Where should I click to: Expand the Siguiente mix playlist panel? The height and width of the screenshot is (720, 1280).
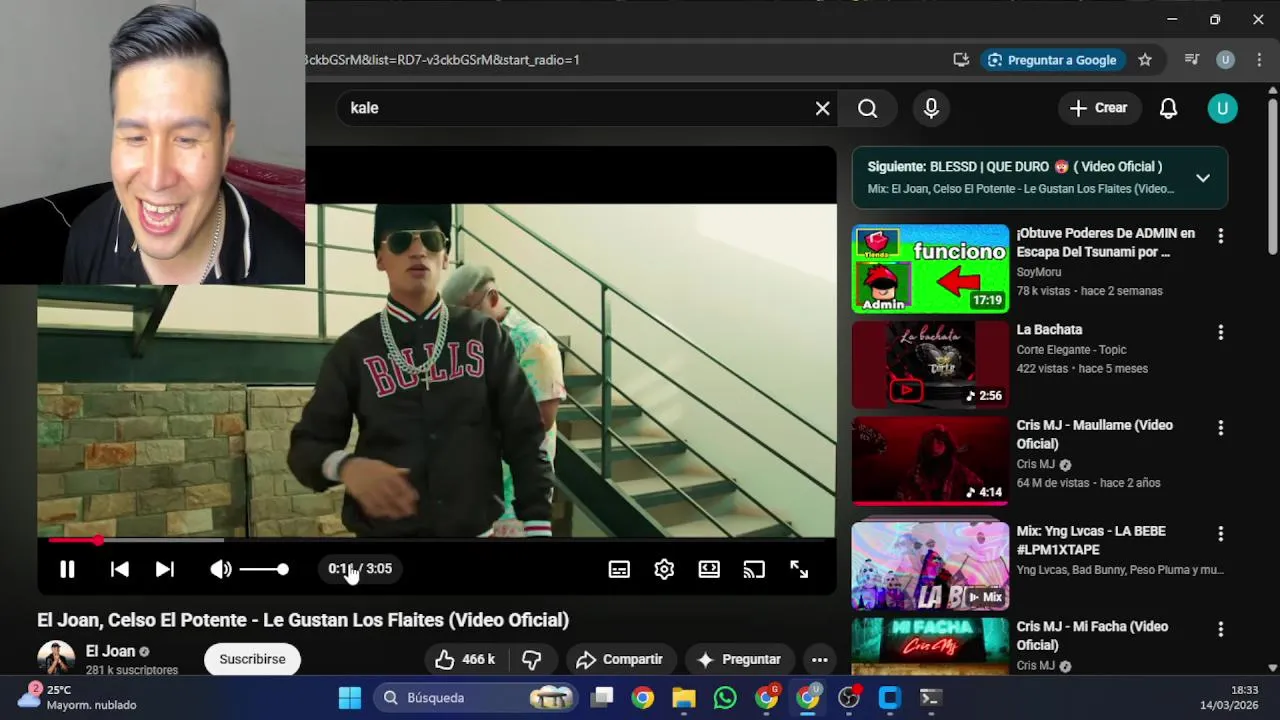1203,178
